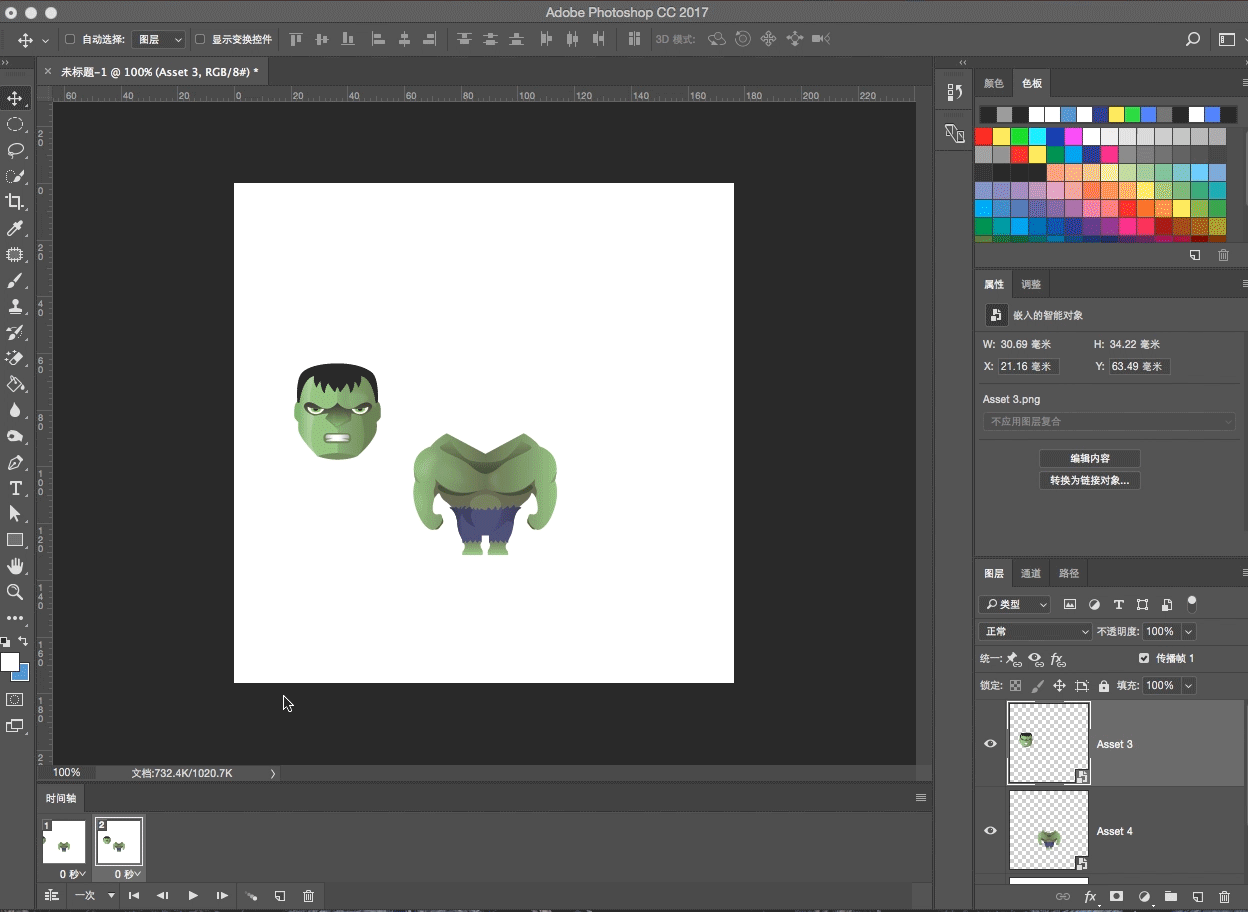The height and width of the screenshot is (912, 1248).
Task: Enable the 自动选择 checkbox
Action: coord(70,40)
